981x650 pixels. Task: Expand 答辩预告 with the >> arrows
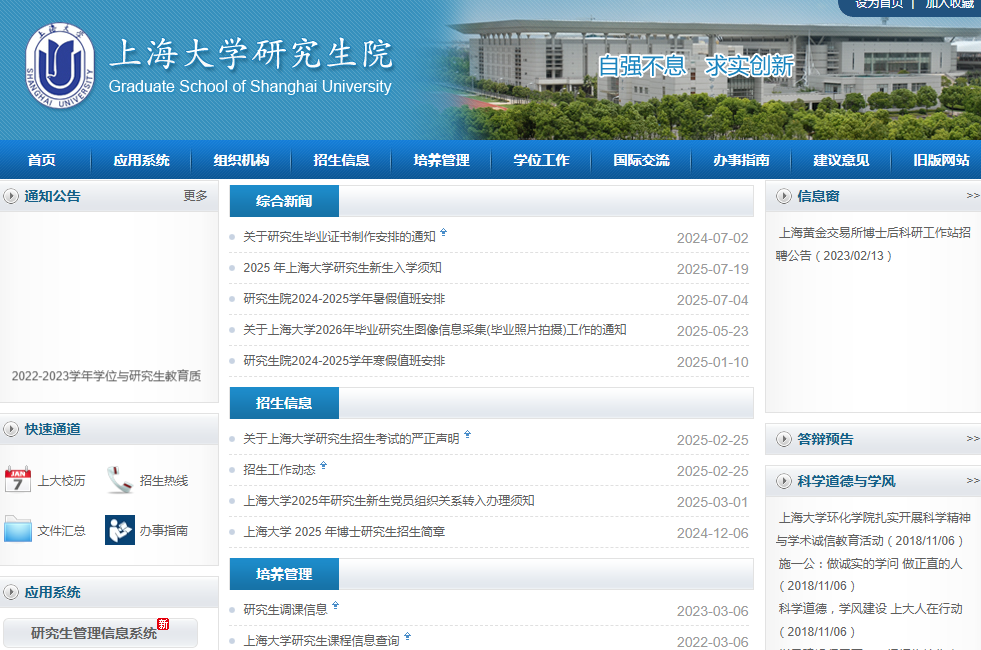[972, 439]
